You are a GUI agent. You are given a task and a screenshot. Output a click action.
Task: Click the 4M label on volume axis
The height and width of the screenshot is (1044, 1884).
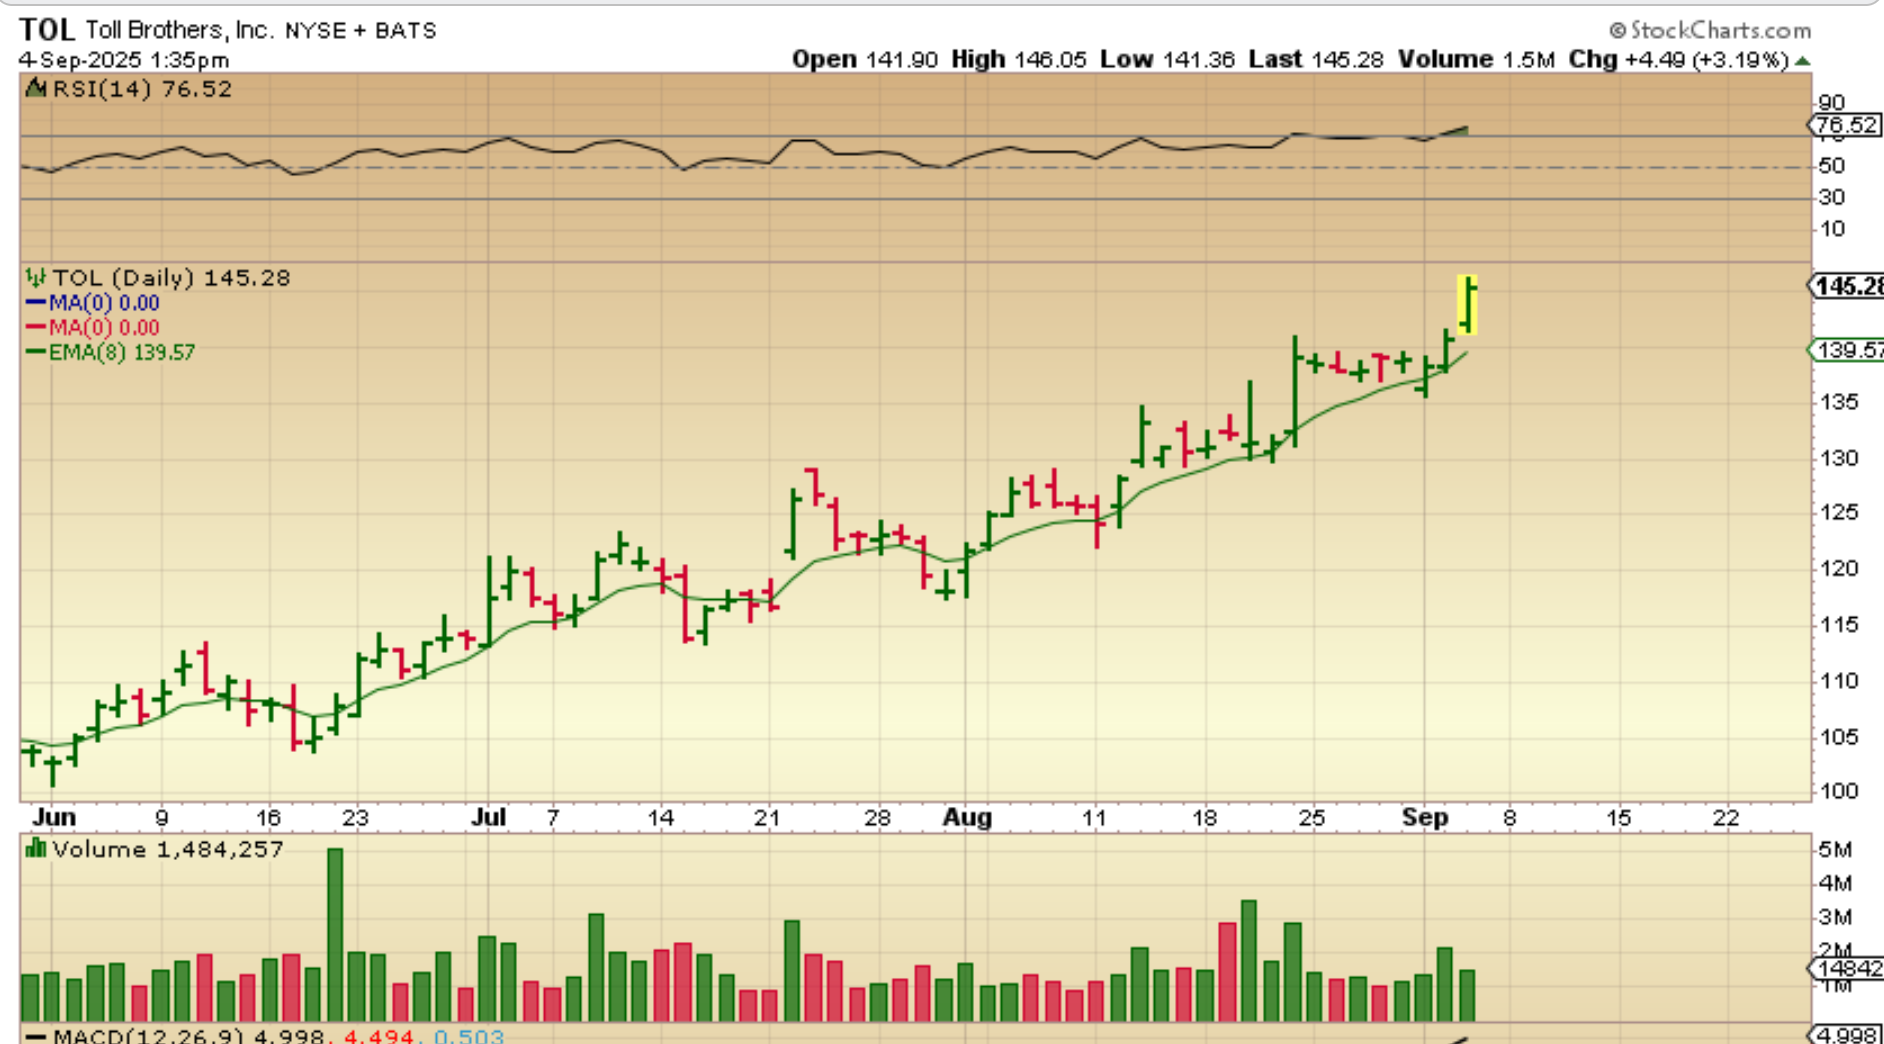1836,883
